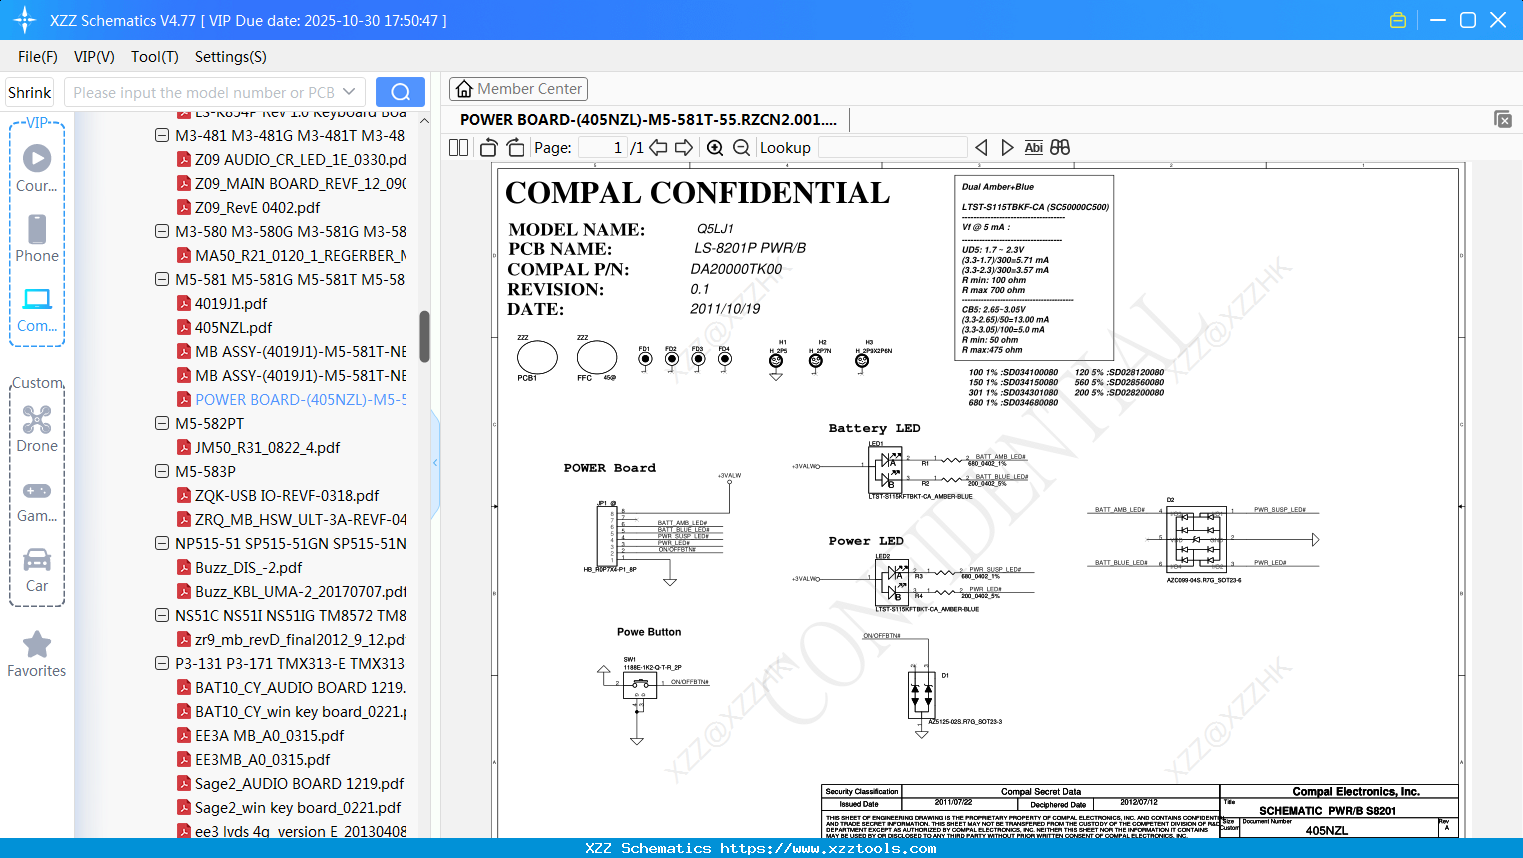The height and width of the screenshot is (858, 1523).
Task: Select the Phone category icon
Action: [37, 239]
